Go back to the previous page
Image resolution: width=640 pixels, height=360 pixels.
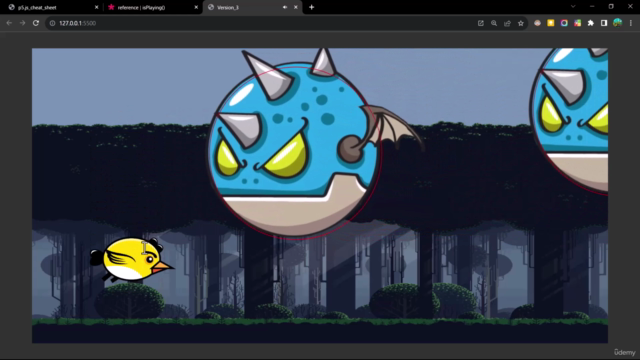(x=9, y=23)
